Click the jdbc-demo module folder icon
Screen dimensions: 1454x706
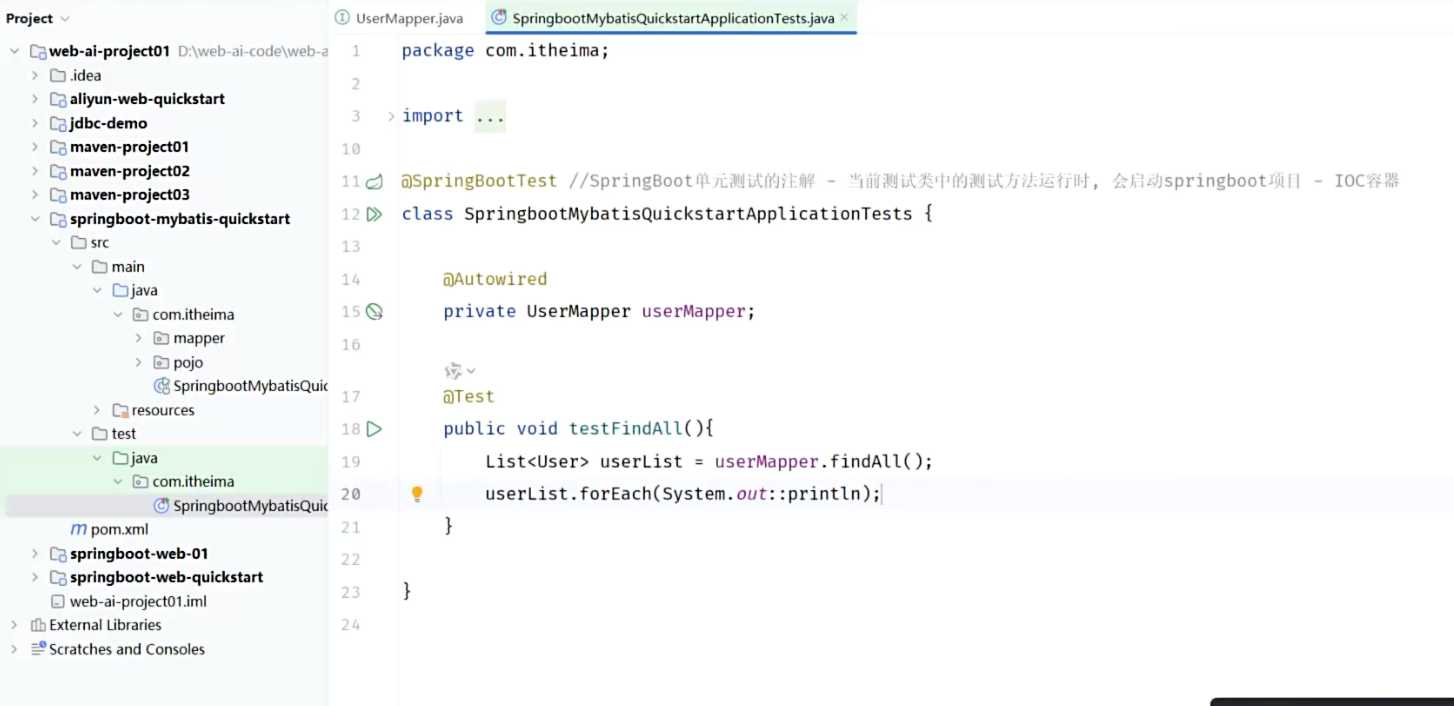(x=58, y=123)
